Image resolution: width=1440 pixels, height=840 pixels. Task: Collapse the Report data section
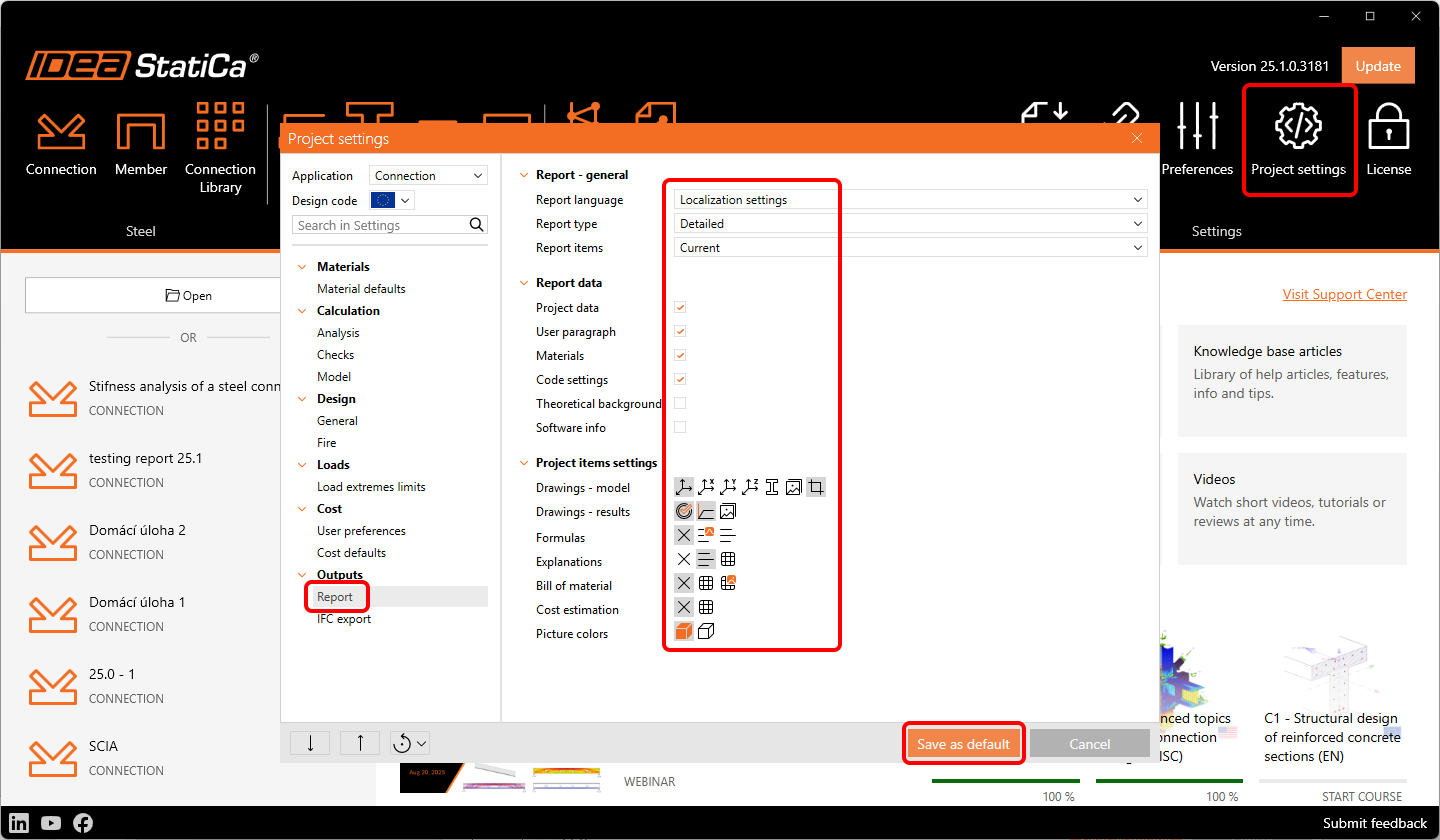click(x=523, y=283)
